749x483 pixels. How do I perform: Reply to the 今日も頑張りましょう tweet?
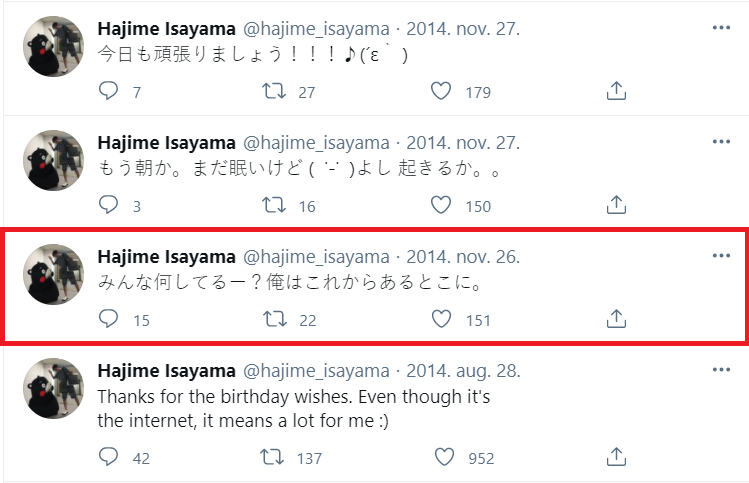pos(109,92)
